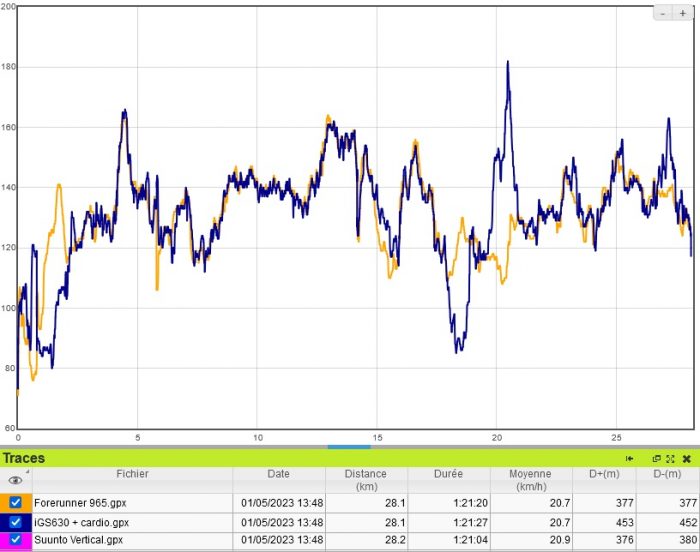Uncheck the Forerunner 965.gpx trace checkbox
The width and height of the screenshot is (700, 552).
(16, 503)
